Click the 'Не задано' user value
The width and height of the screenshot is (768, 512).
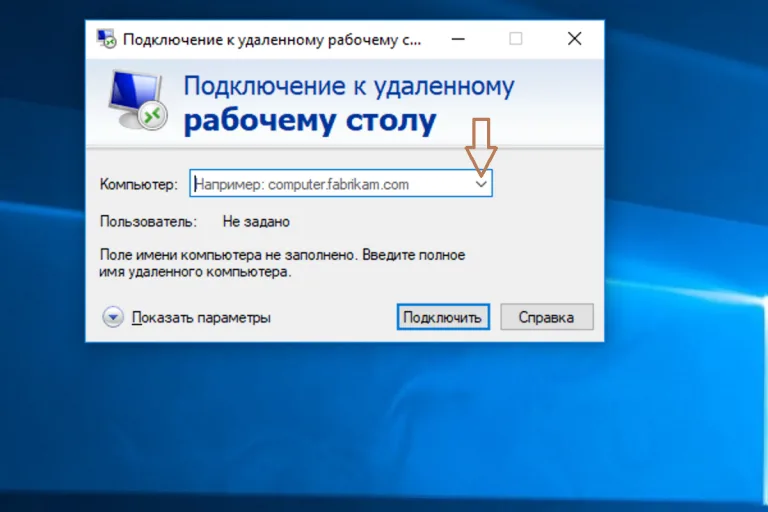tap(256, 221)
